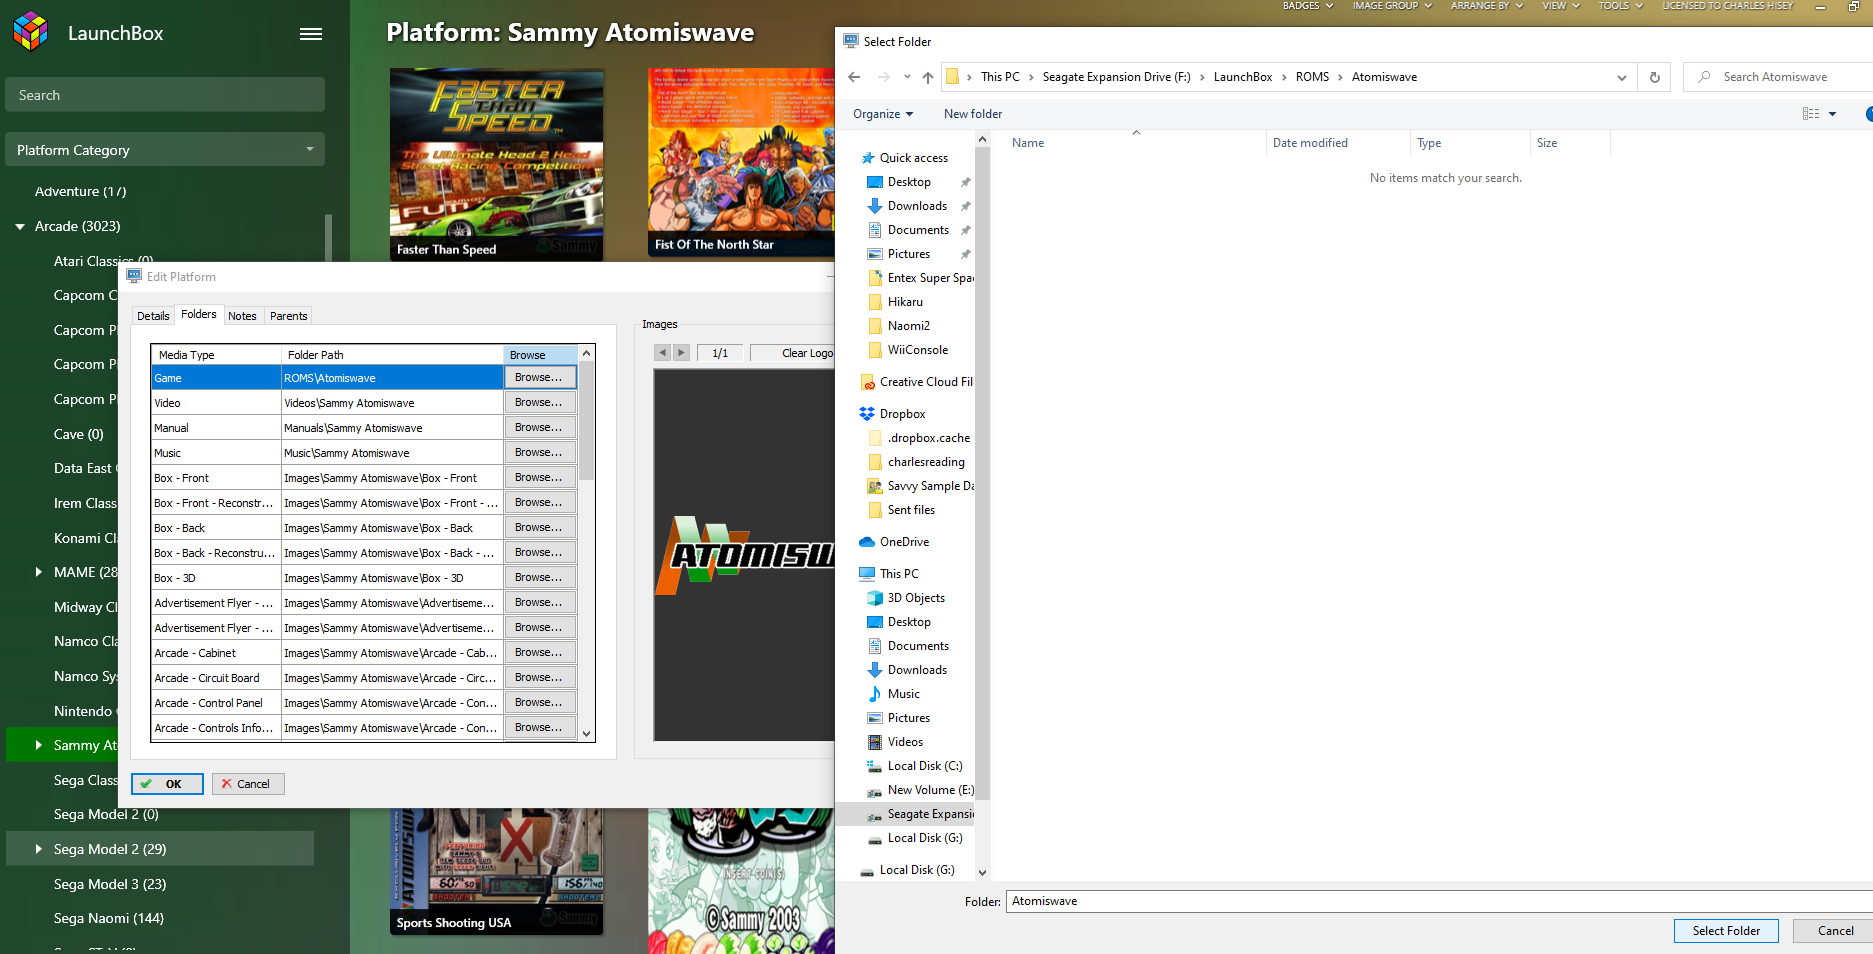Image resolution: width=1873 pixels, height=954 pixels.
Task: Open the WiiConsole folder
Action: click(x=917, y=350)
